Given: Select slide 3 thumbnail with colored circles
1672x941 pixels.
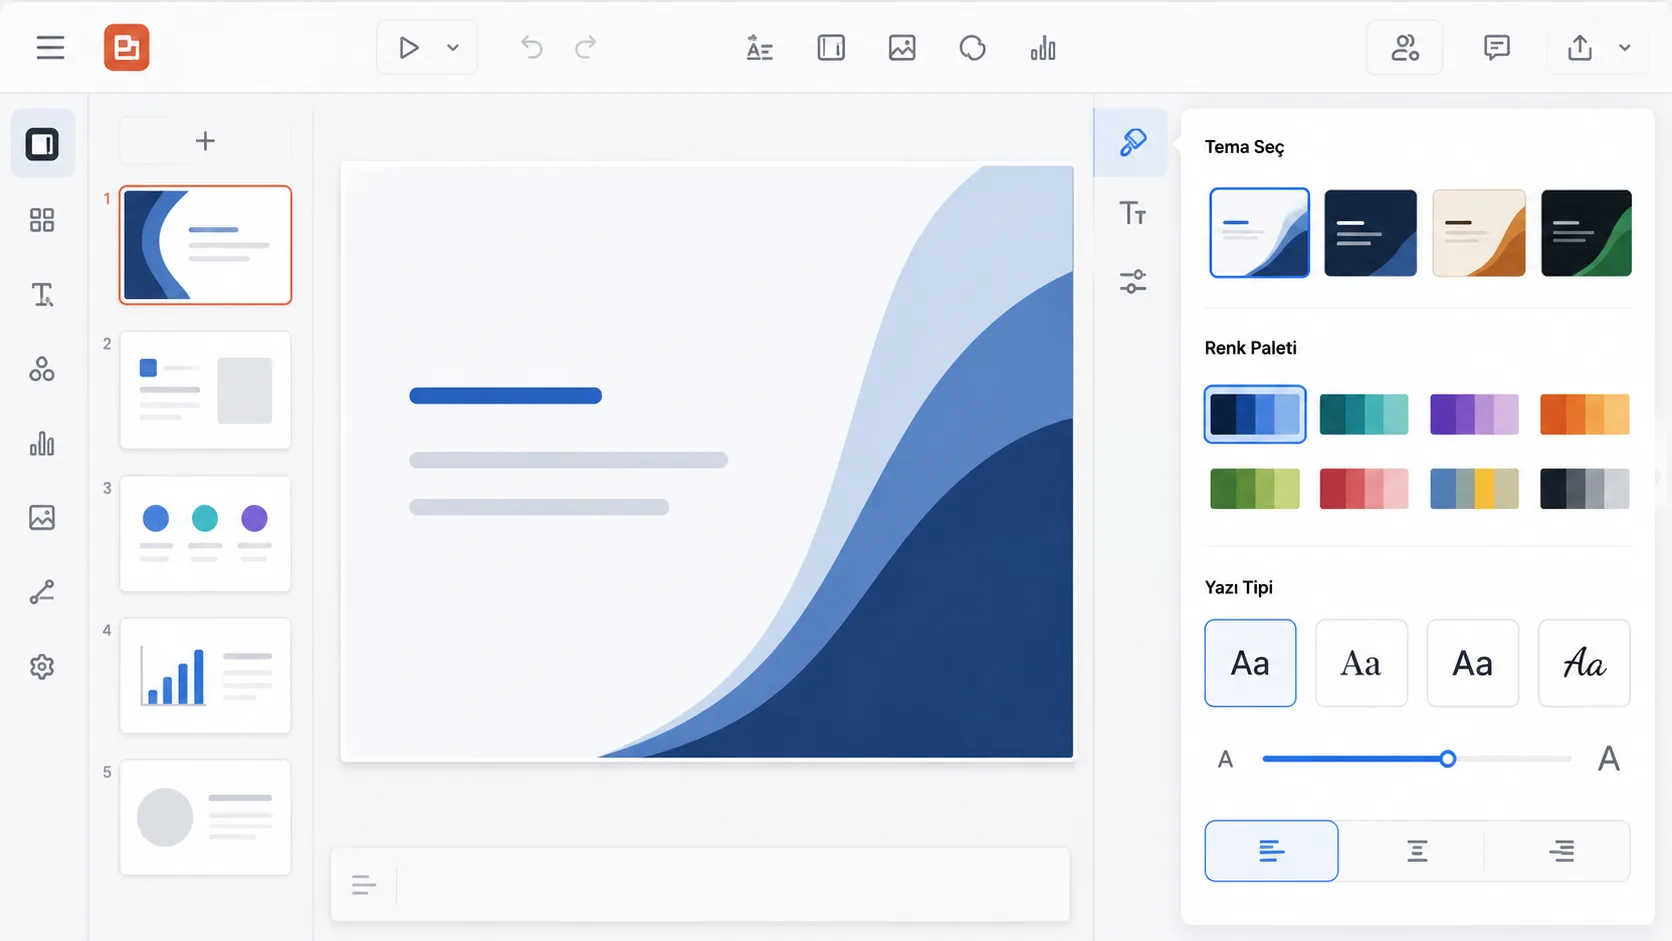Looking at the screenshot, I should [x=205, y=533].
